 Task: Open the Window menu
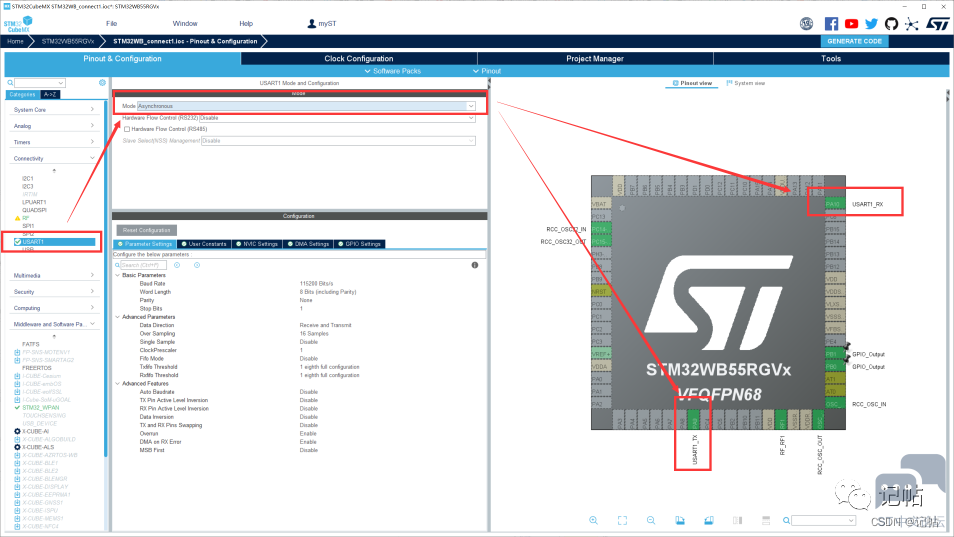point(185,24)
